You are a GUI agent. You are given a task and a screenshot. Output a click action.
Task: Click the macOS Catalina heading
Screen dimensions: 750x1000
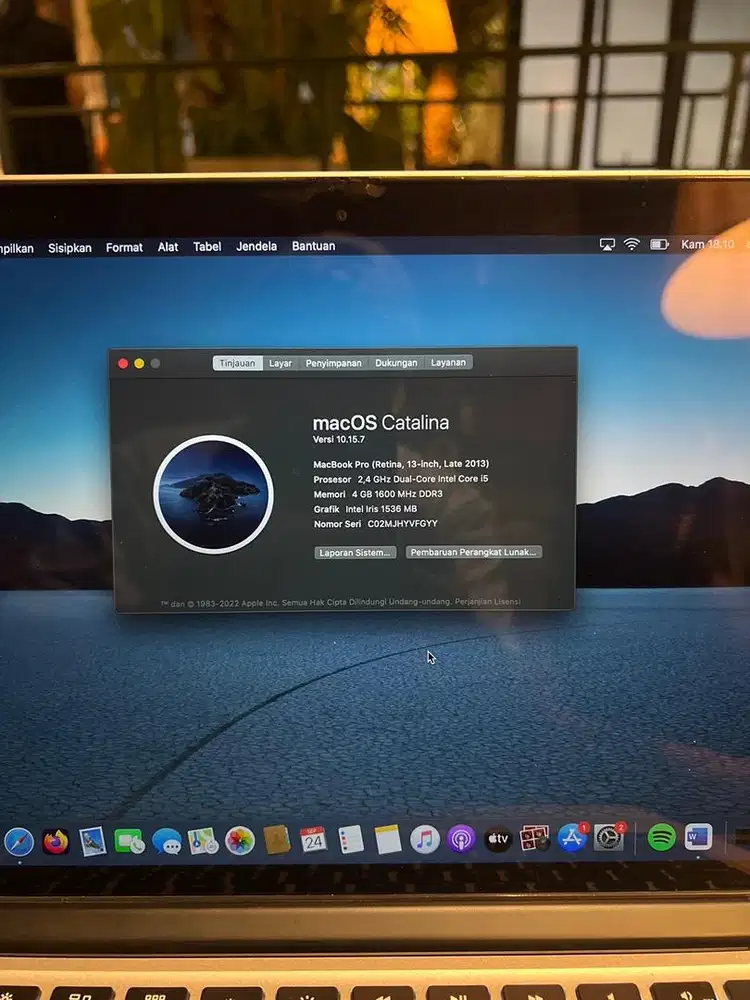tap(381, 423)
